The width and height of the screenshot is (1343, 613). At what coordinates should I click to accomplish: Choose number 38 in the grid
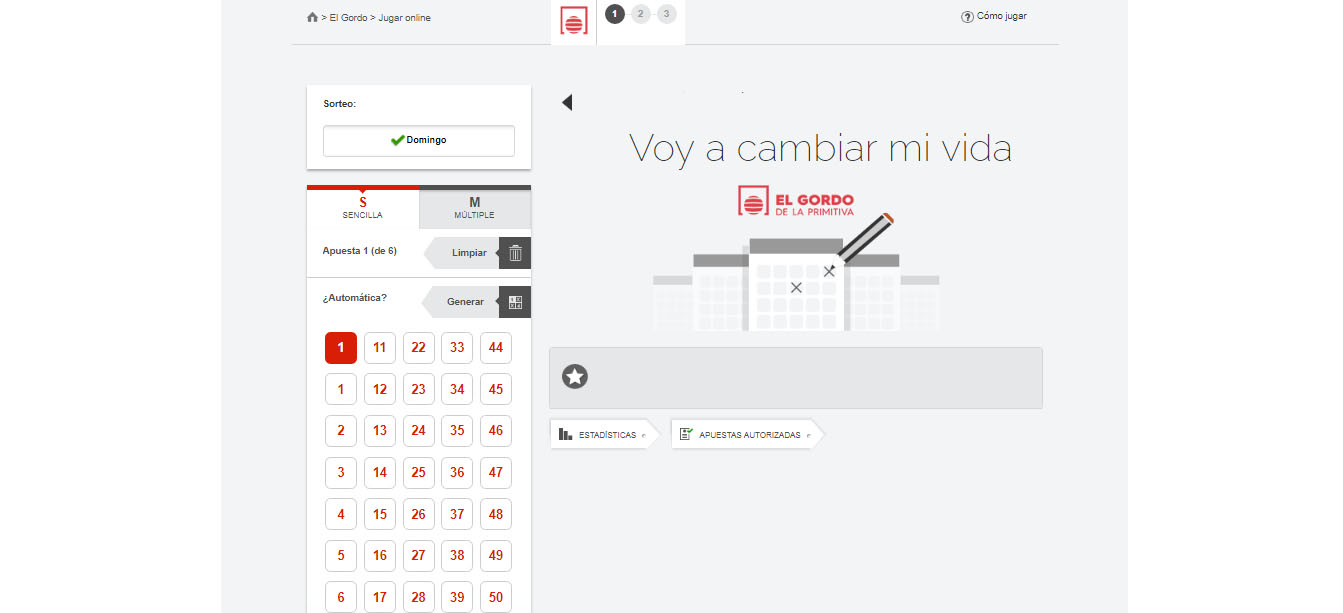(x=457, y=555)
